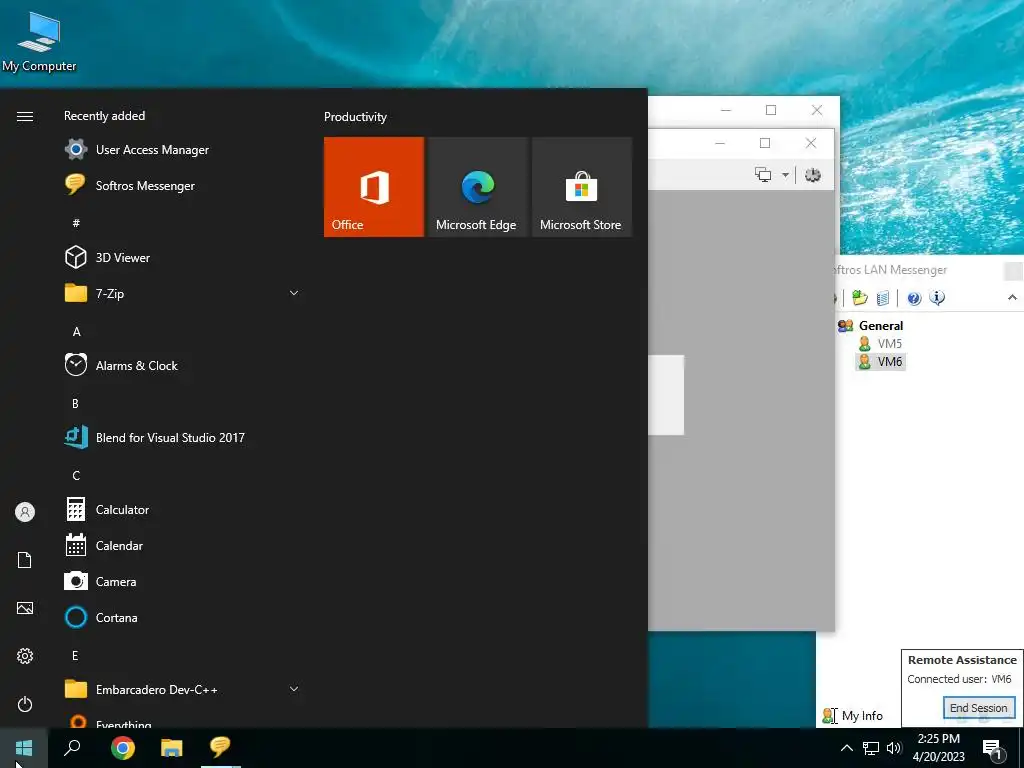Open My Computer desktop shortcut
The width and height of the screenshot is (1024, 768).
coord(39,41)
